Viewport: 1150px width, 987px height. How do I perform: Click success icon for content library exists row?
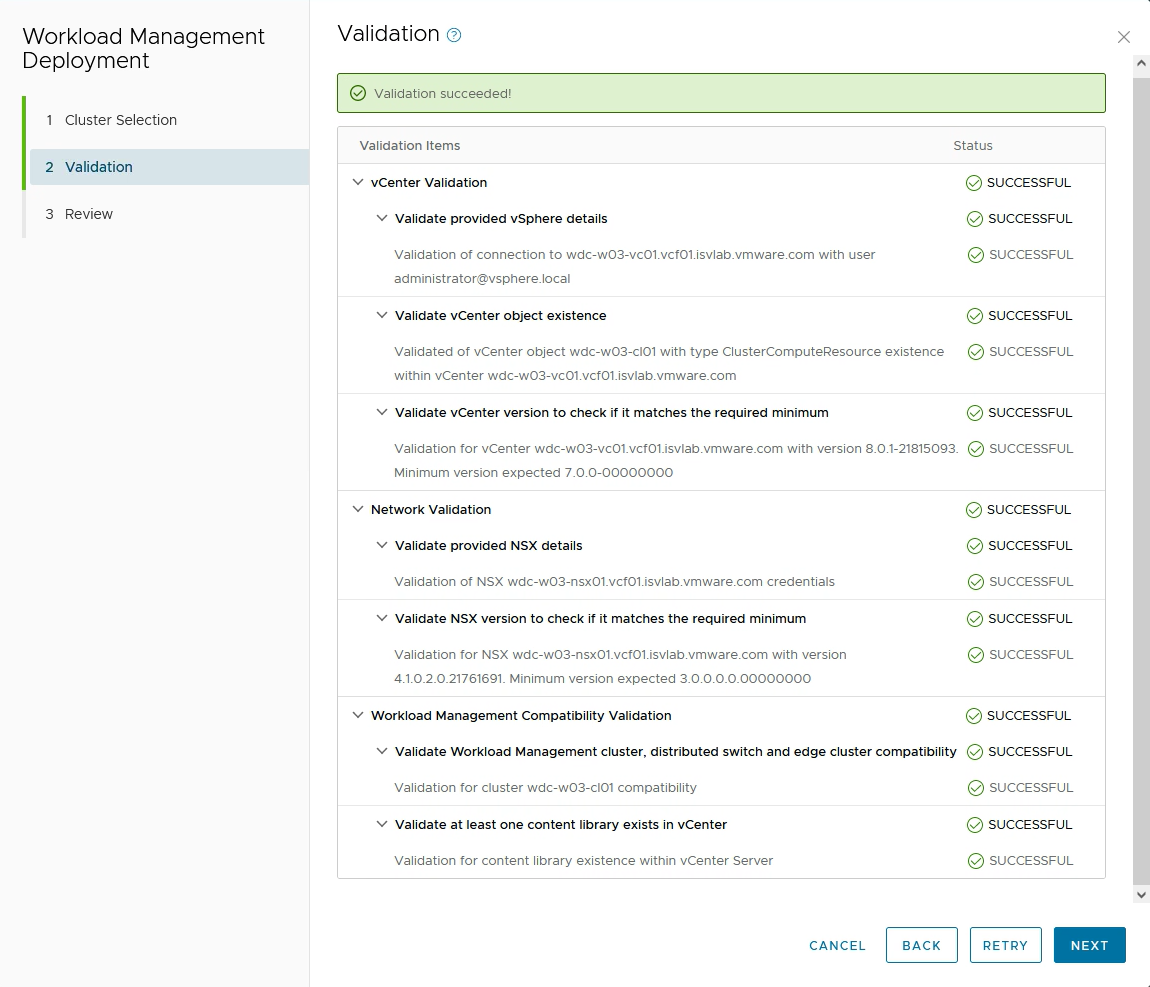[x=975, y=825]
